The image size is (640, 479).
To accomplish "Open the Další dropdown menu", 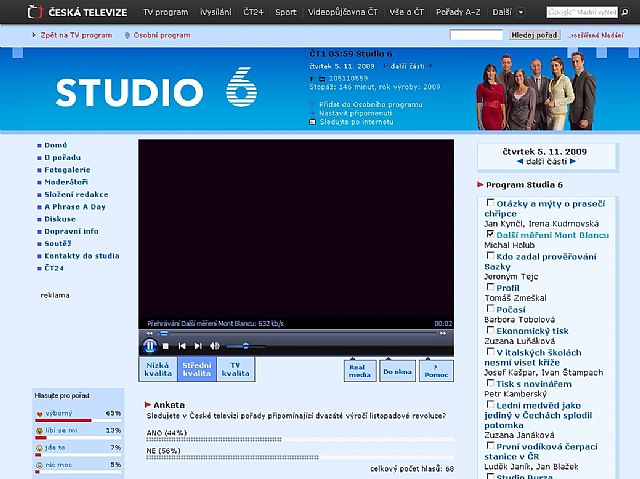I will pos(507,12).
